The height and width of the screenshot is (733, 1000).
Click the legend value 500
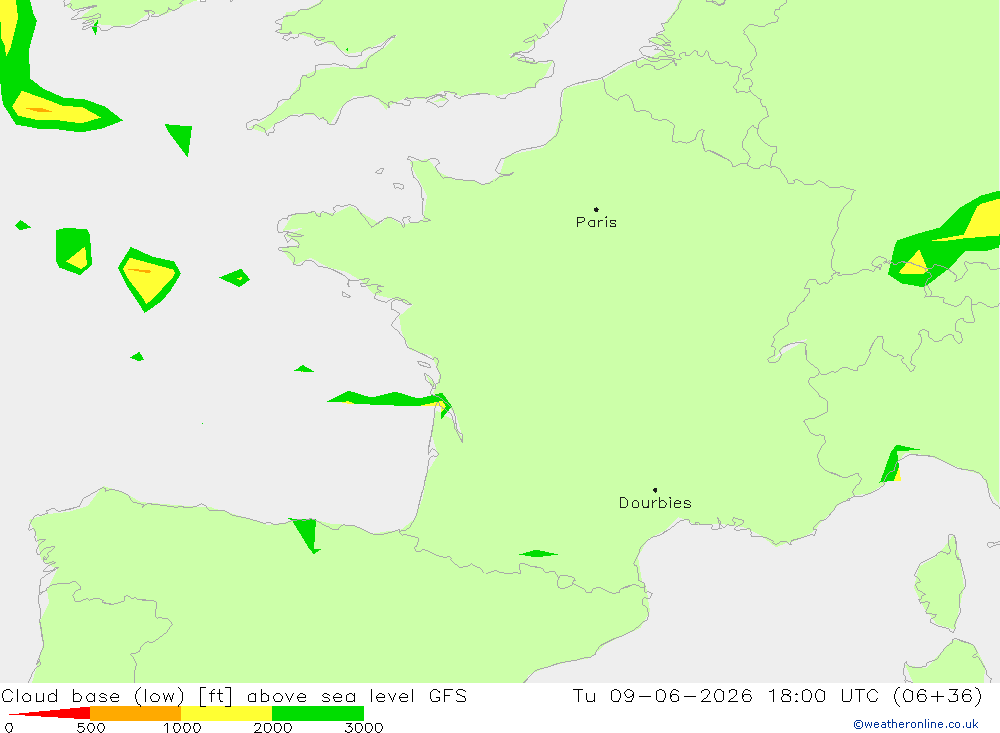coord(91,727)
